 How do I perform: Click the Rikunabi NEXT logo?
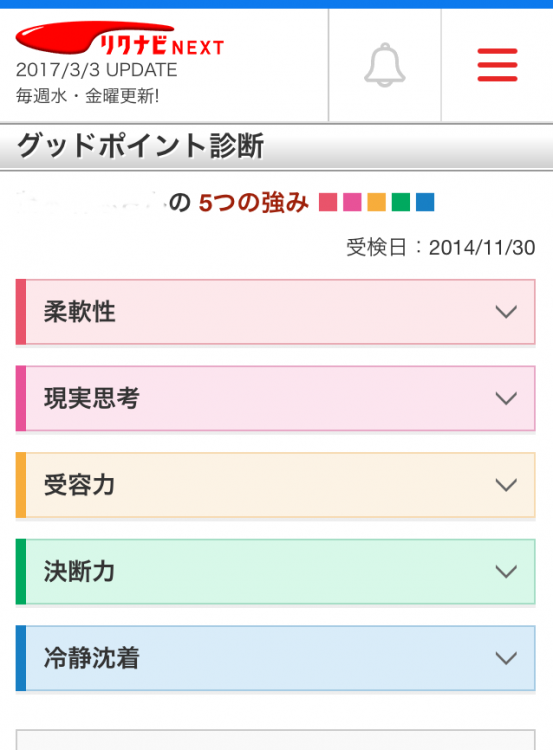pos(120,39)
